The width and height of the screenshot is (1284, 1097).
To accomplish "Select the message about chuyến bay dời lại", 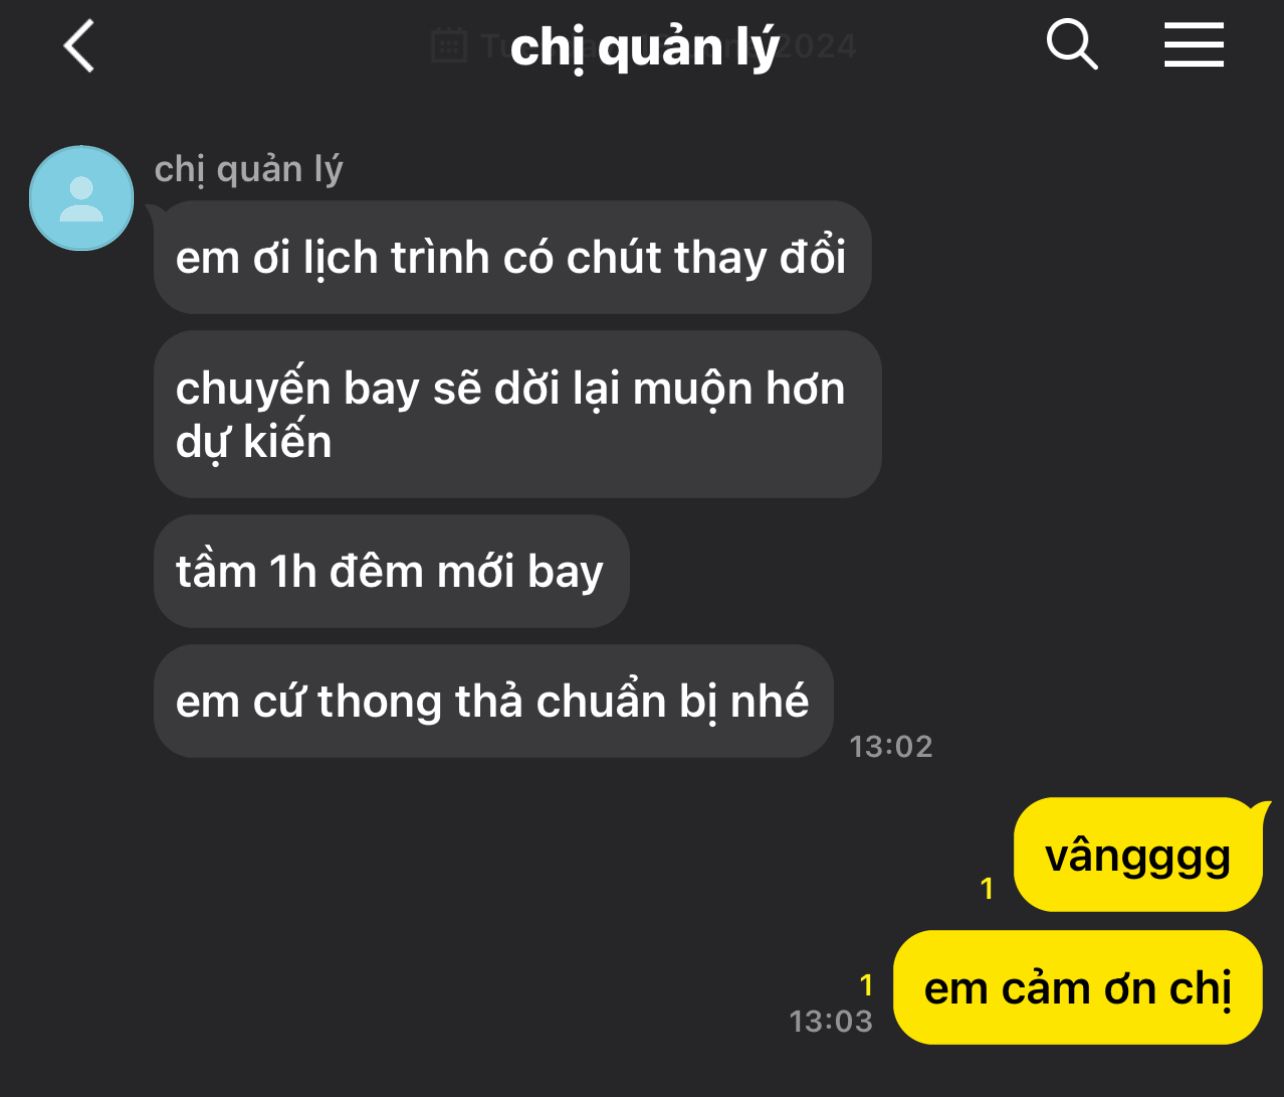I will pyautogui.click(x=517, y=414).
